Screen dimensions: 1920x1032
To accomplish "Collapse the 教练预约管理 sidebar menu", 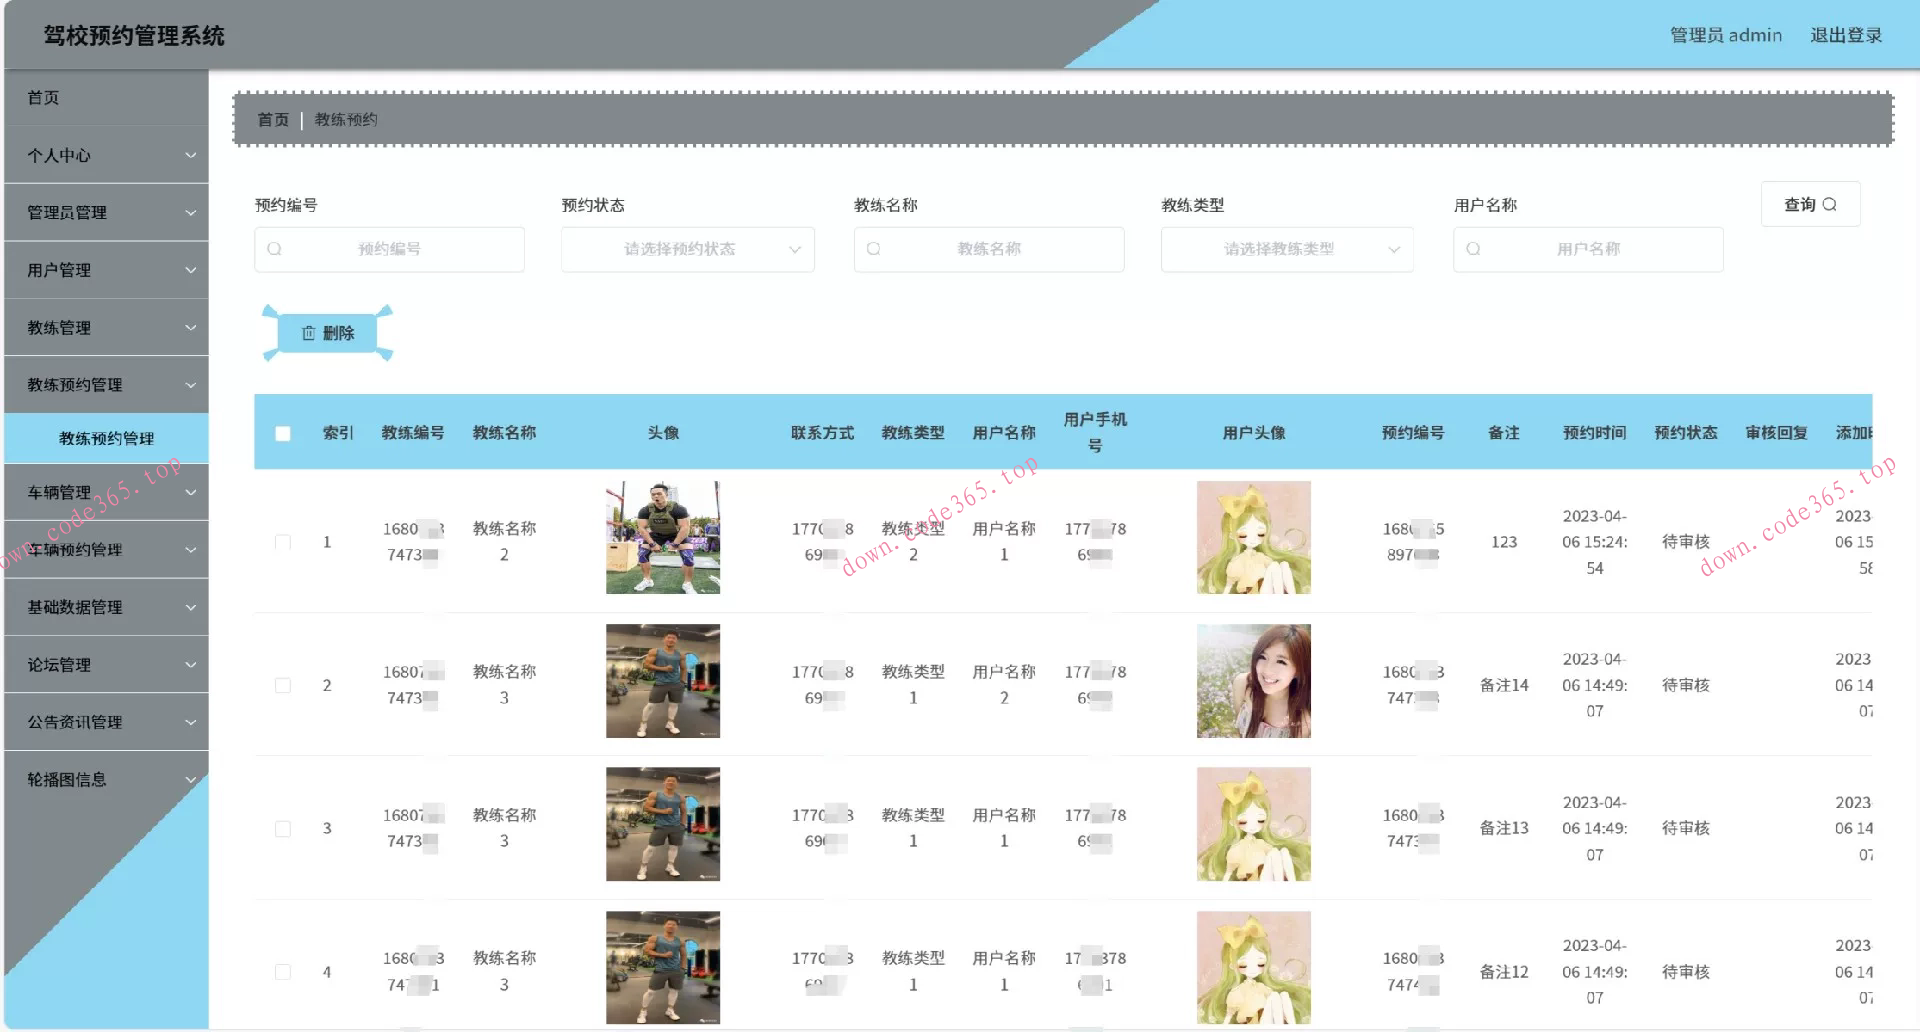I will pos(105,384).
